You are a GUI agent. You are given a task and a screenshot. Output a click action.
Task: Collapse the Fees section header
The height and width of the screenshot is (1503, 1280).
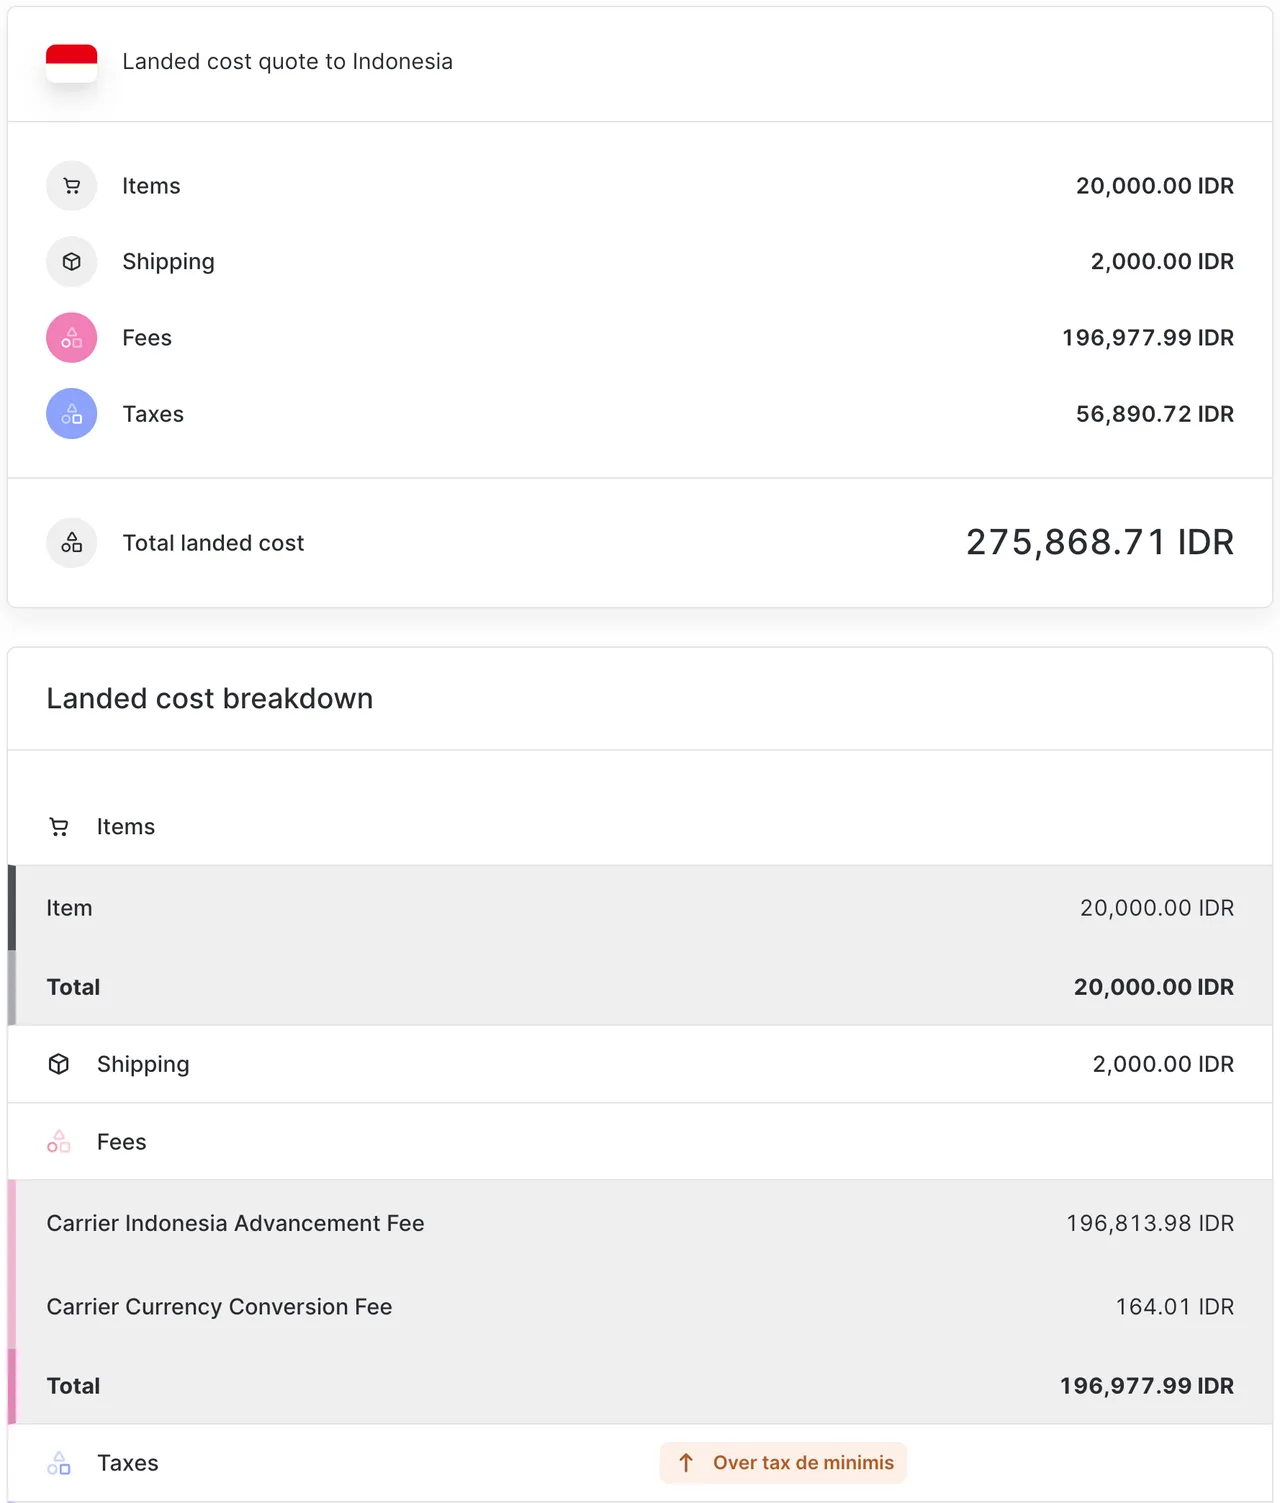(121, 1142)
